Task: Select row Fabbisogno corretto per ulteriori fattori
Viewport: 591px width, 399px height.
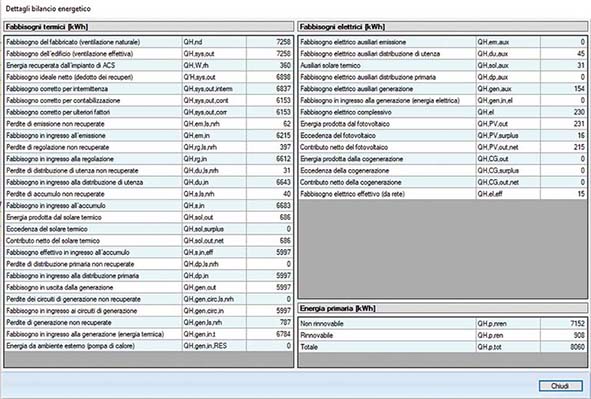Action: coord(149,112)
